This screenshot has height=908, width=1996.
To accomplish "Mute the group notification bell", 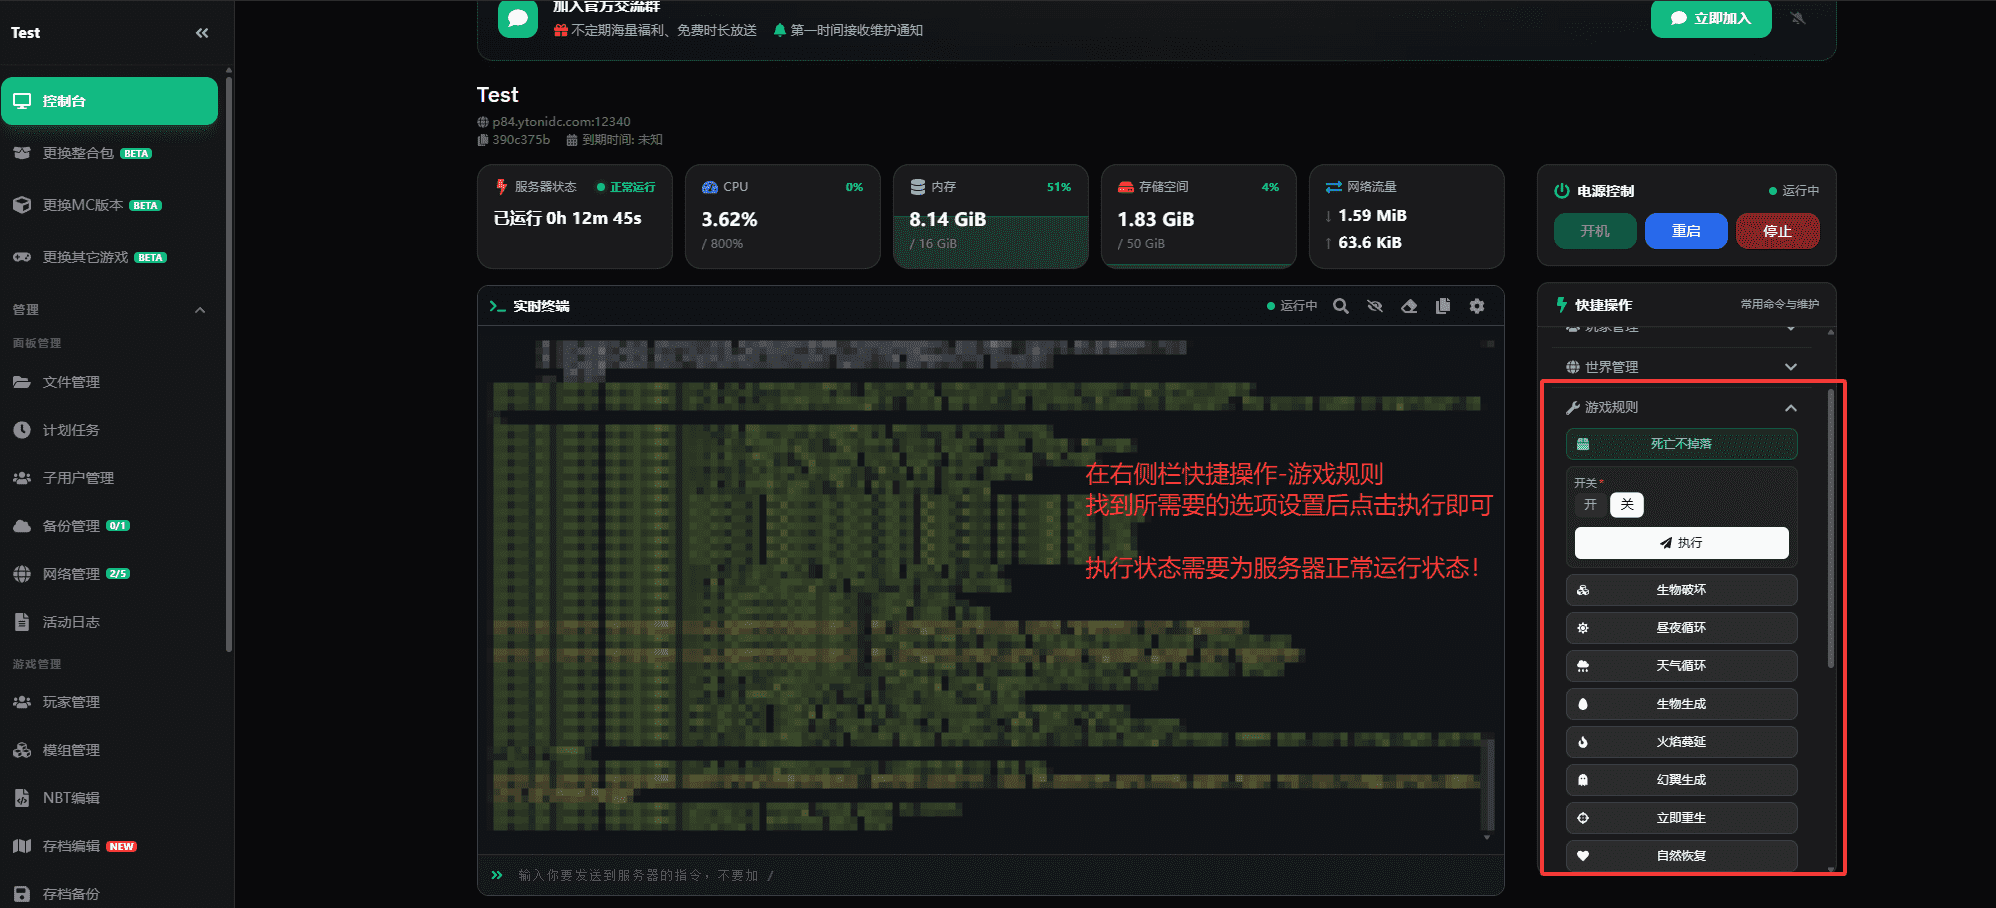I will point(1798,18).
